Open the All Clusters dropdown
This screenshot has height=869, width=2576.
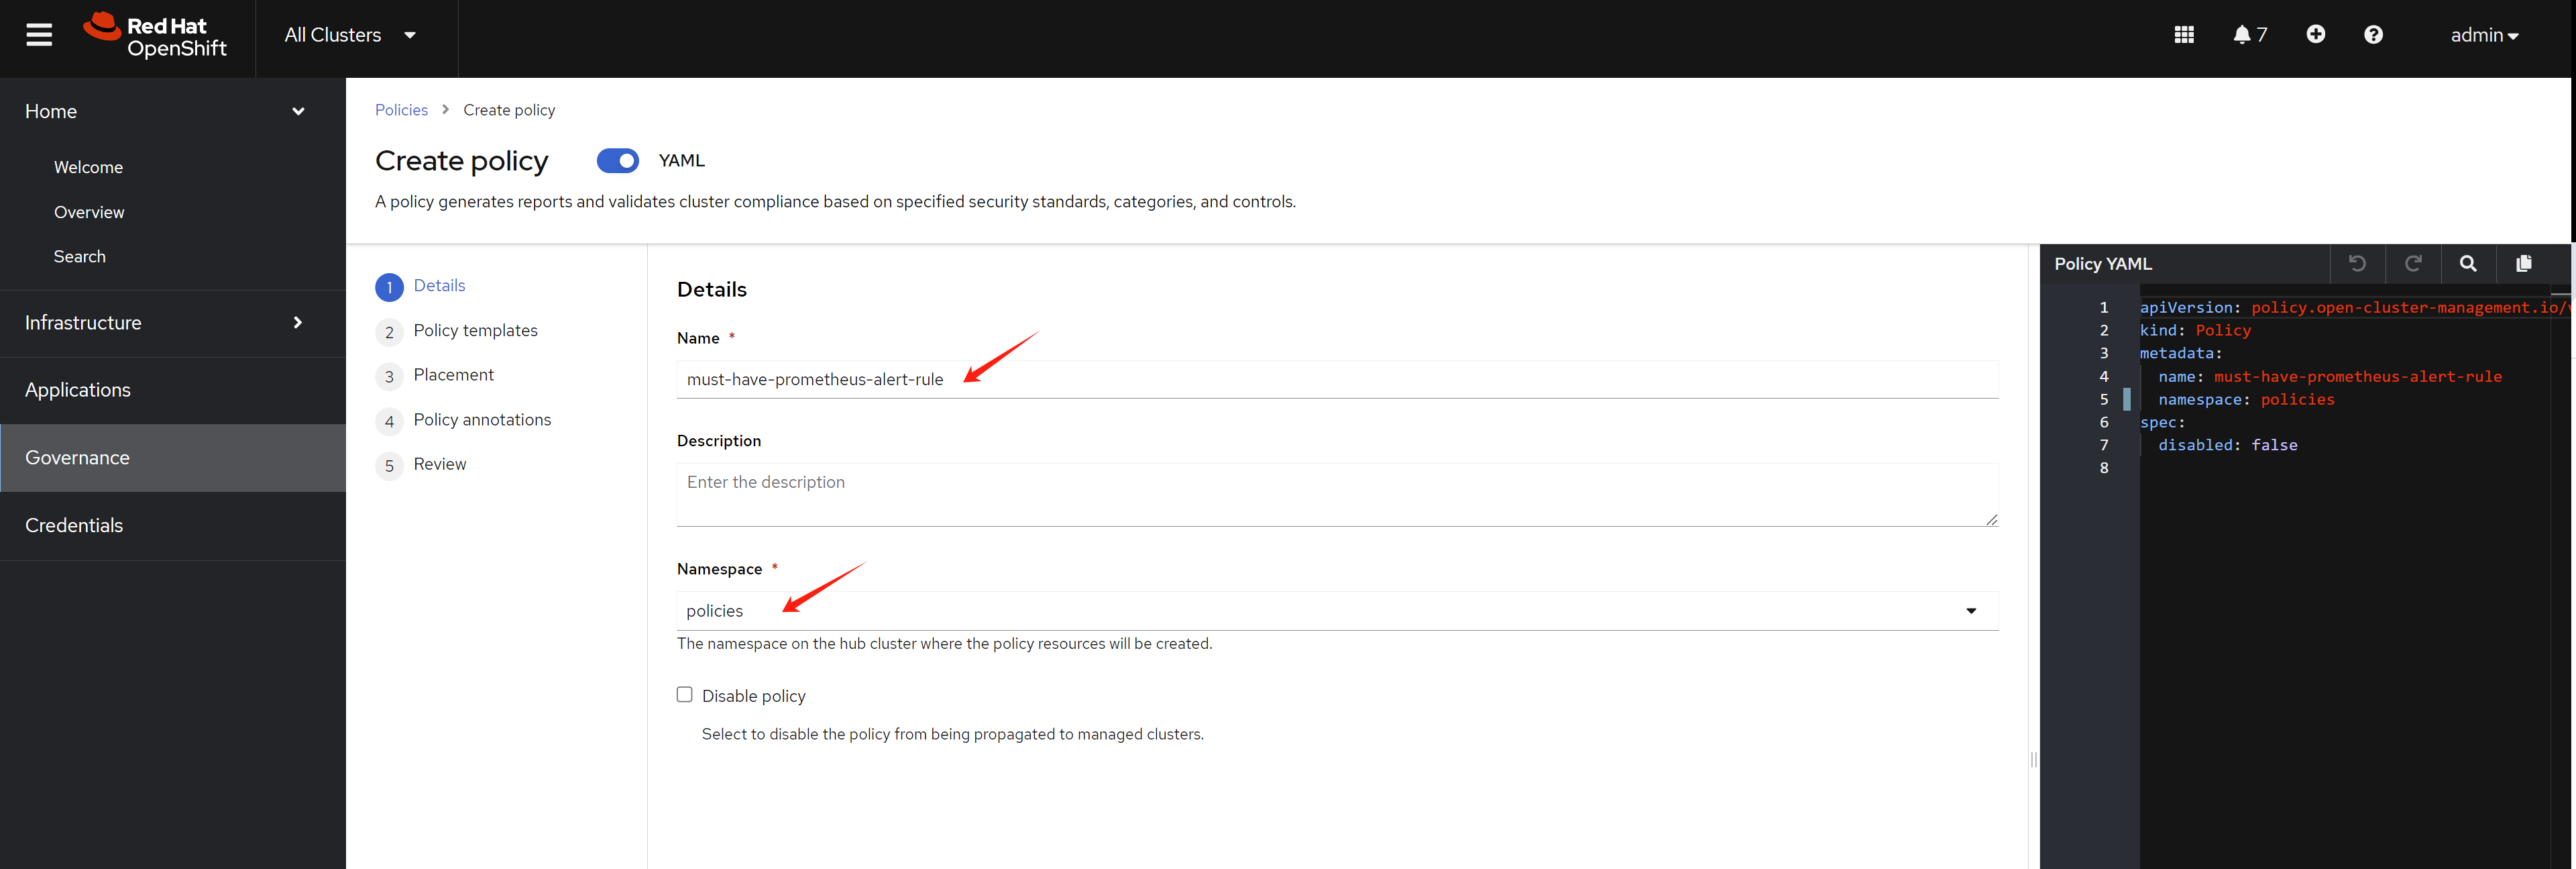pyautogui.click(x=350, y=35)
